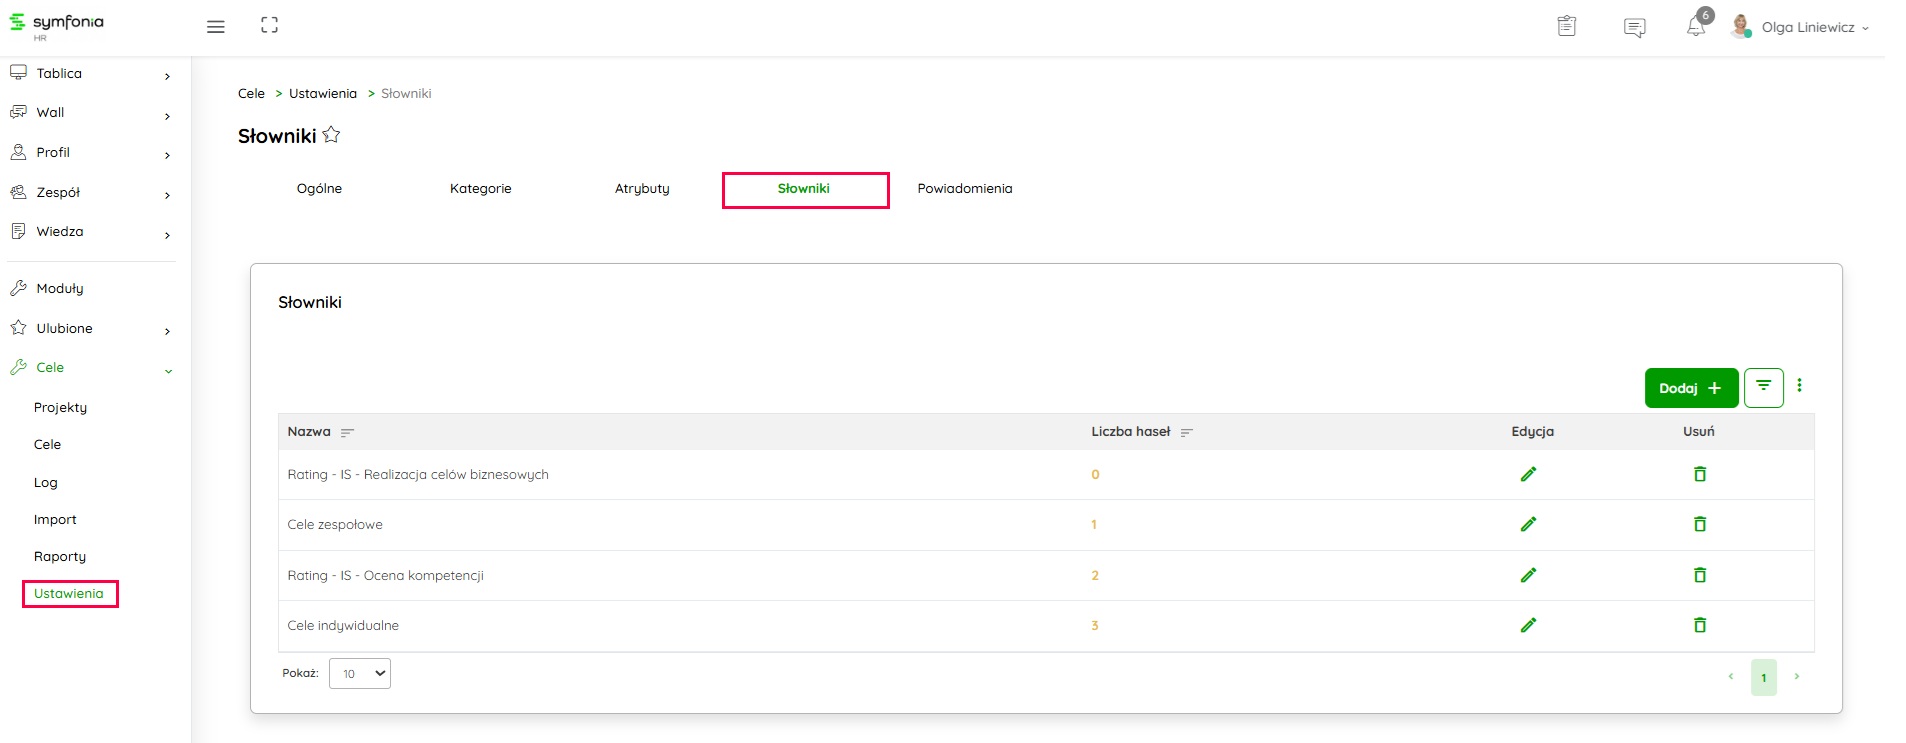Image resolution: width=1906 pixels, height=743 pixels.
Task: Open the notifications bell
Action: click(1695, 27)
